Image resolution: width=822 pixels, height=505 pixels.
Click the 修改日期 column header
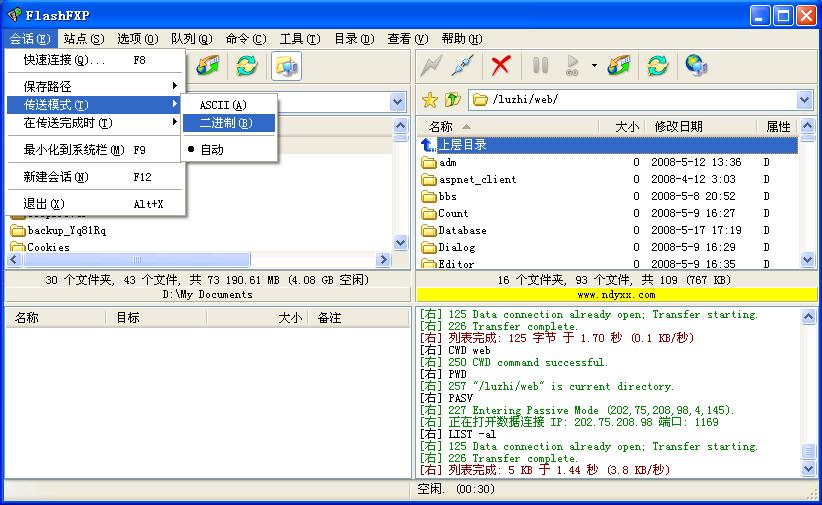678,127
